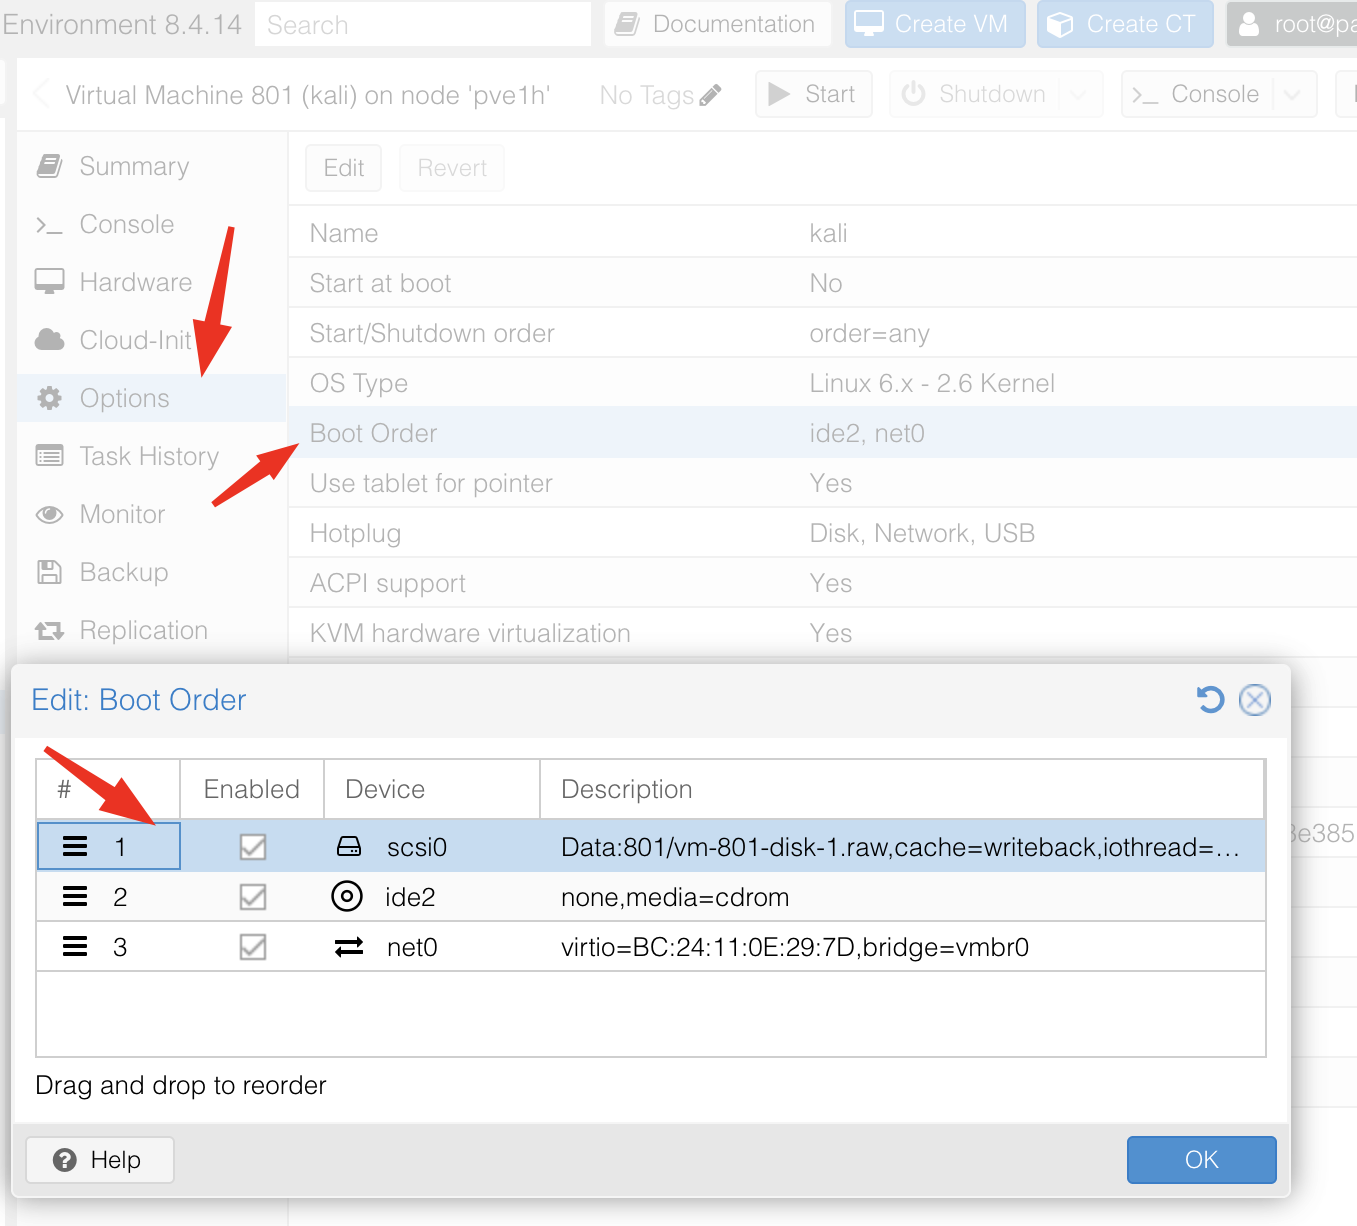Confirm boot order with OK button
The width and height of the screenshot is (1357, 1226).
pos(1201,1160)
